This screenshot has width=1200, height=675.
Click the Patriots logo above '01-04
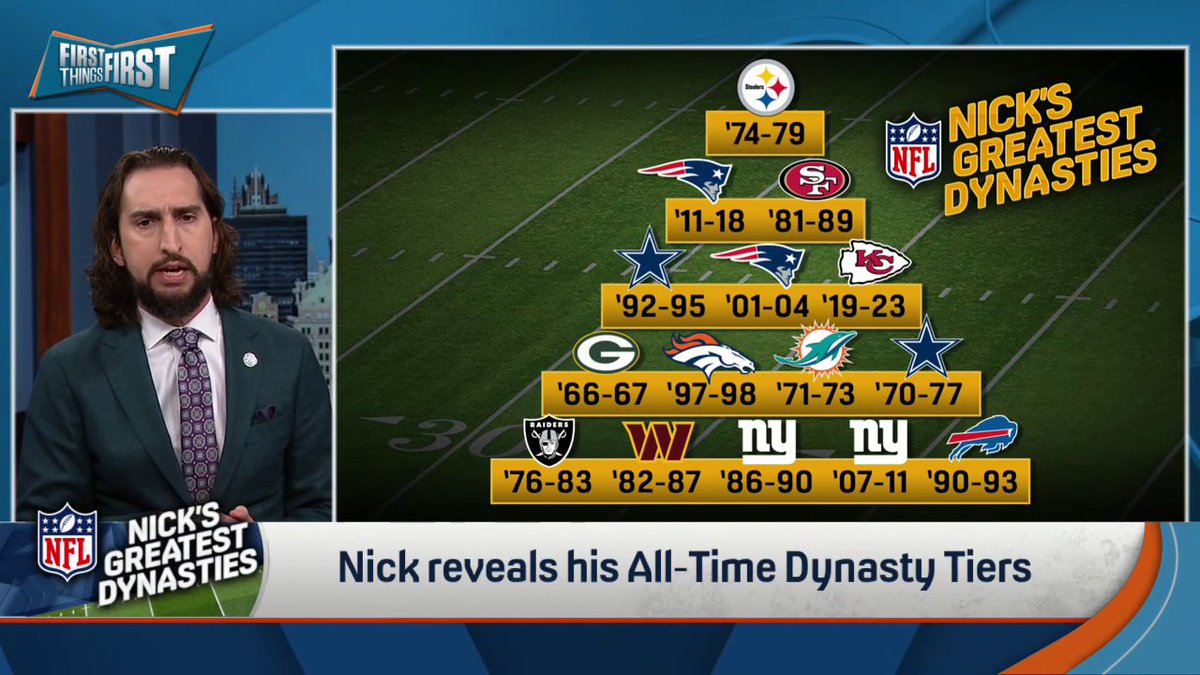(758, 265)
